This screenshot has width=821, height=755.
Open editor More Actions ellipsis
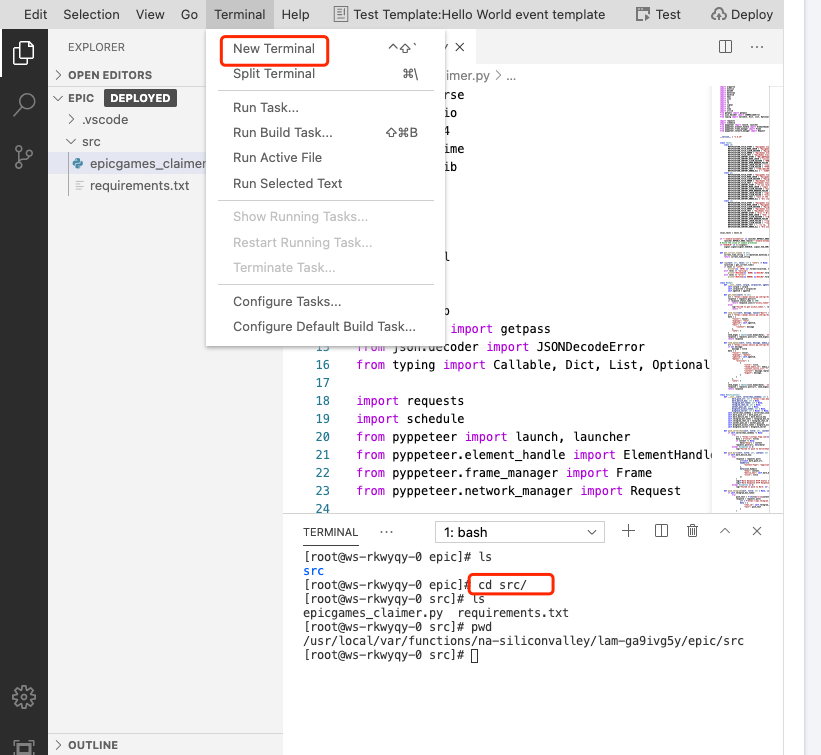pyautogui.click(x=758, y=47)
